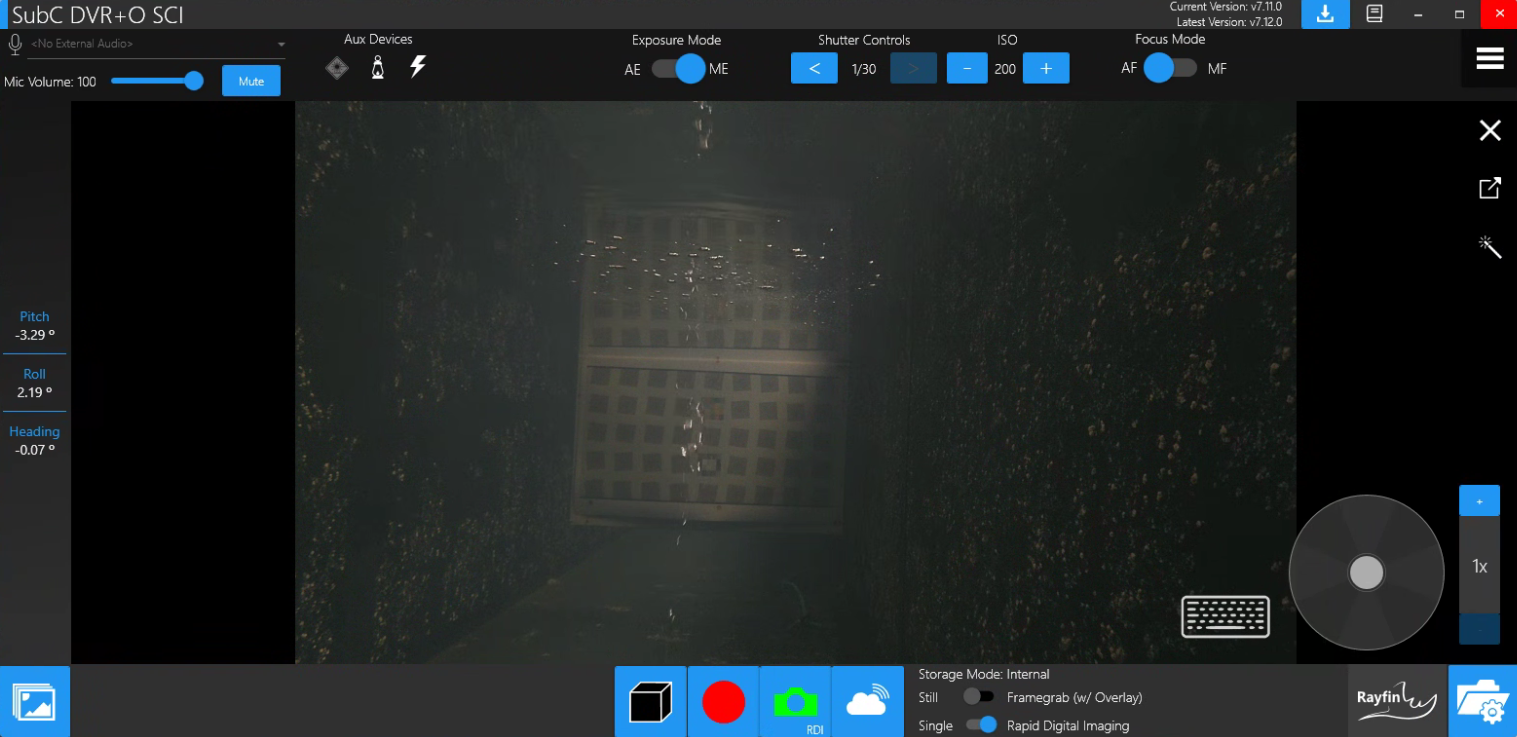Capture a still with the green camera icon
The width and height of the screenshot is (1517, 737).
pos(795,702)
